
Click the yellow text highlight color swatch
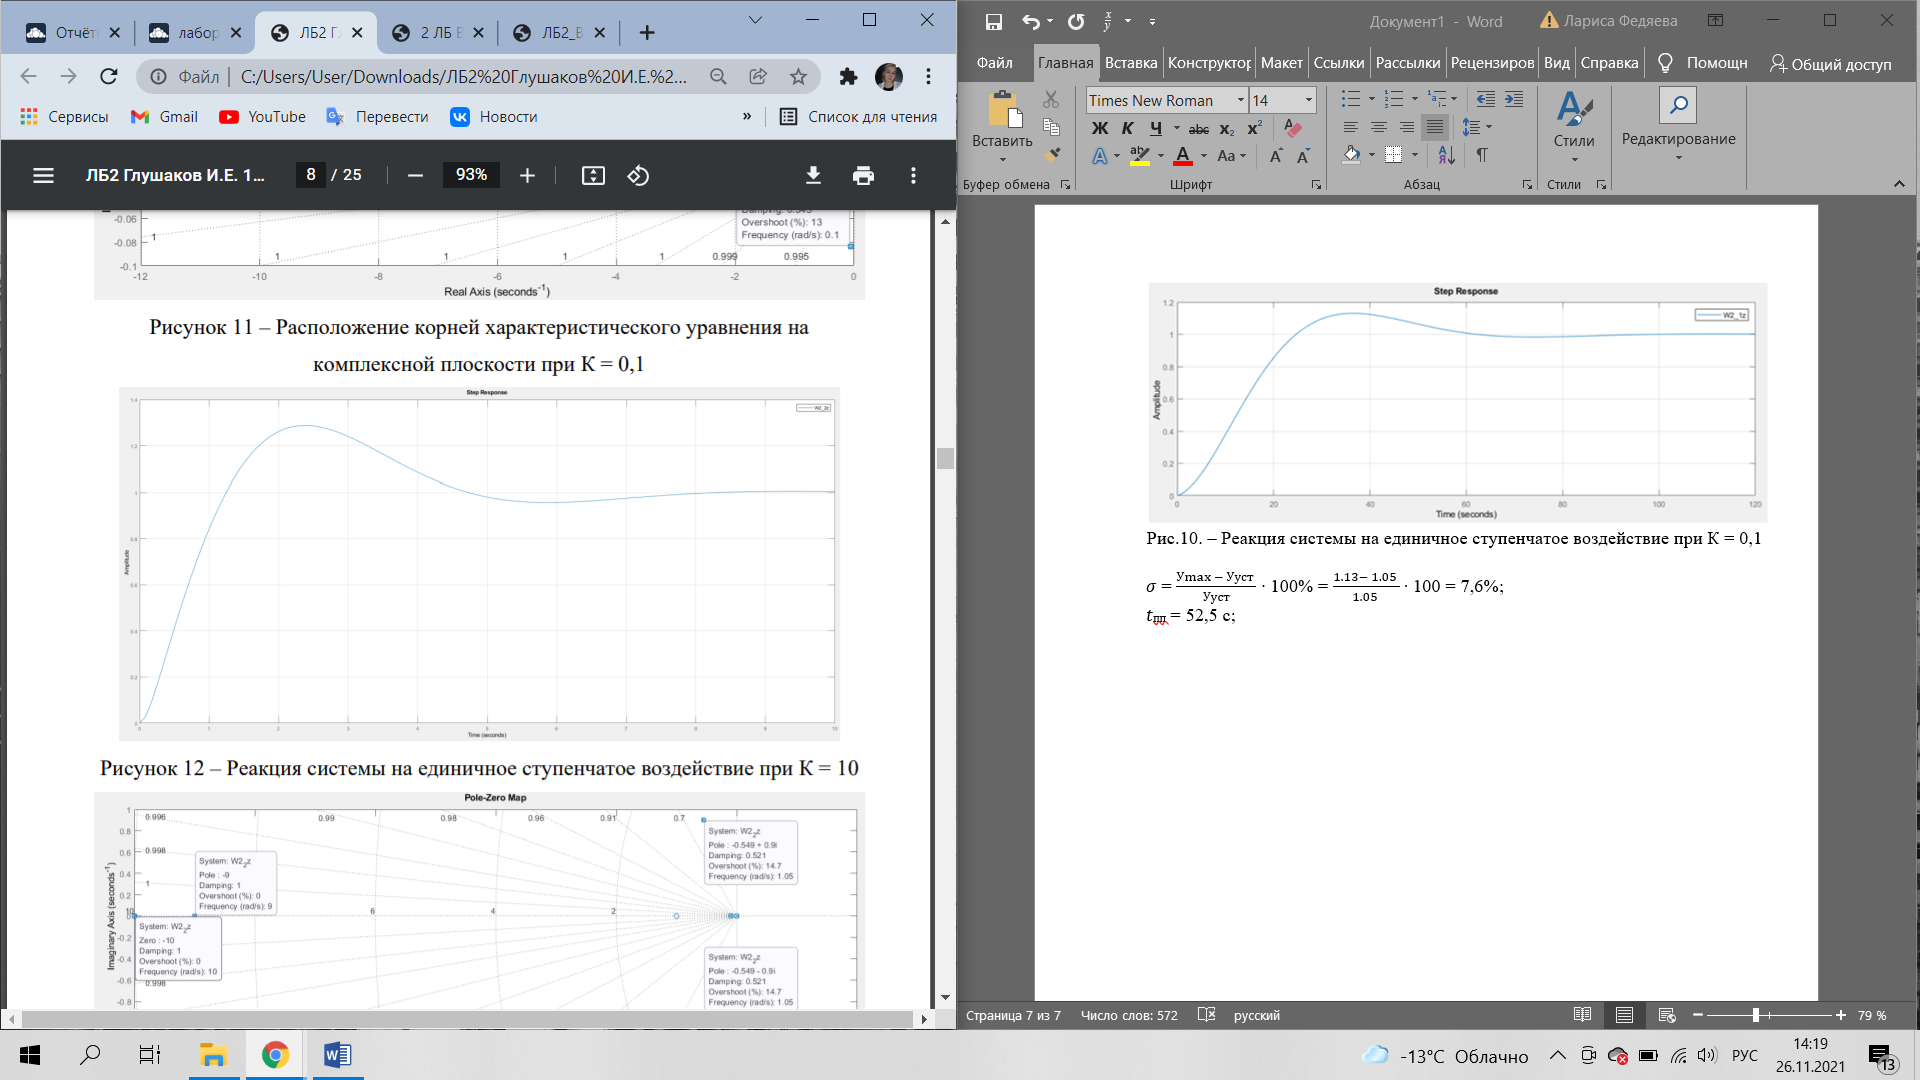coord(1140,156)
